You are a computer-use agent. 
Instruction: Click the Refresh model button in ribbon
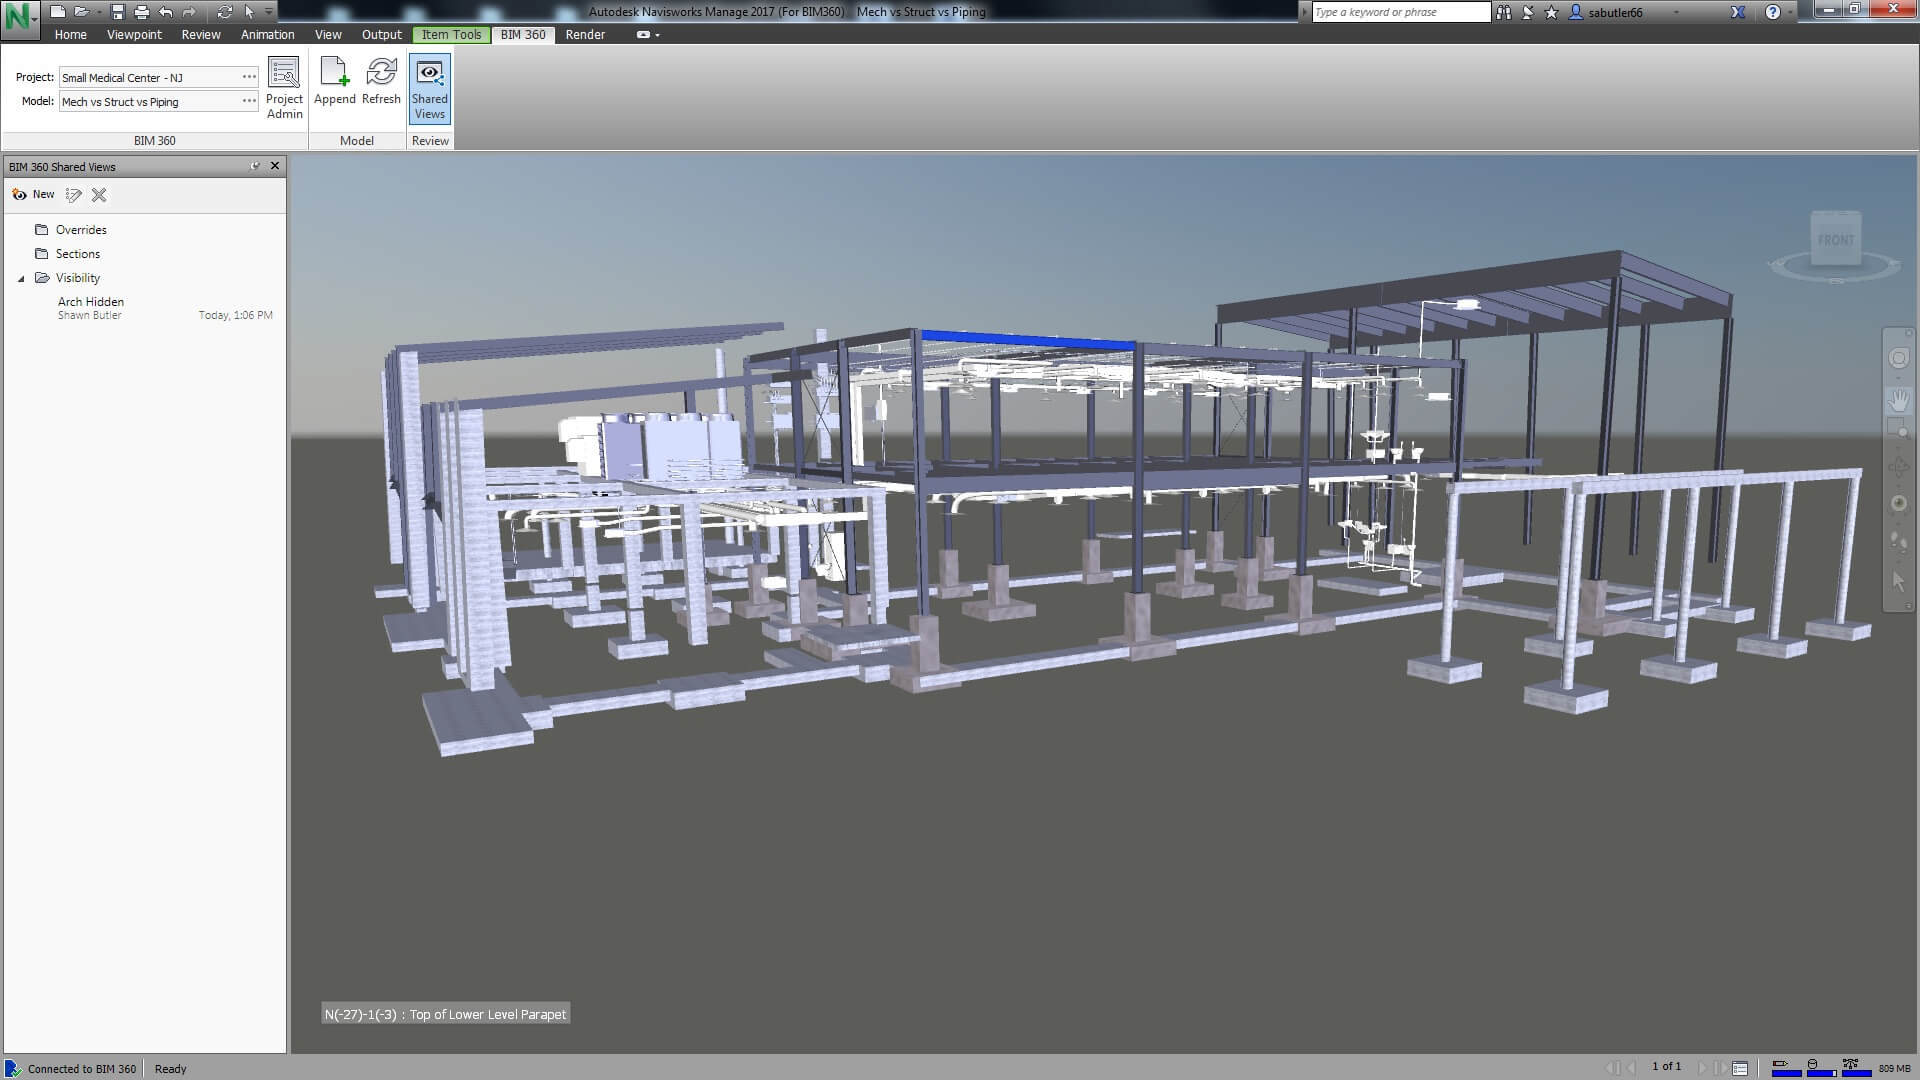tap(381, 82)
